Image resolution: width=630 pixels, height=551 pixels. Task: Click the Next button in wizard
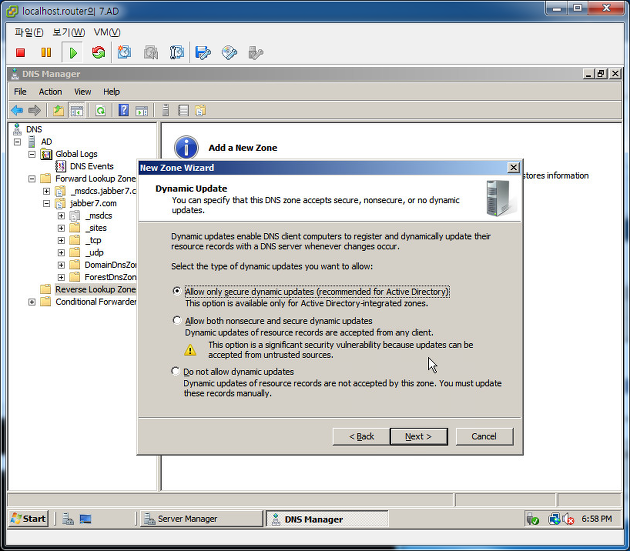click(x=418, y=436)
